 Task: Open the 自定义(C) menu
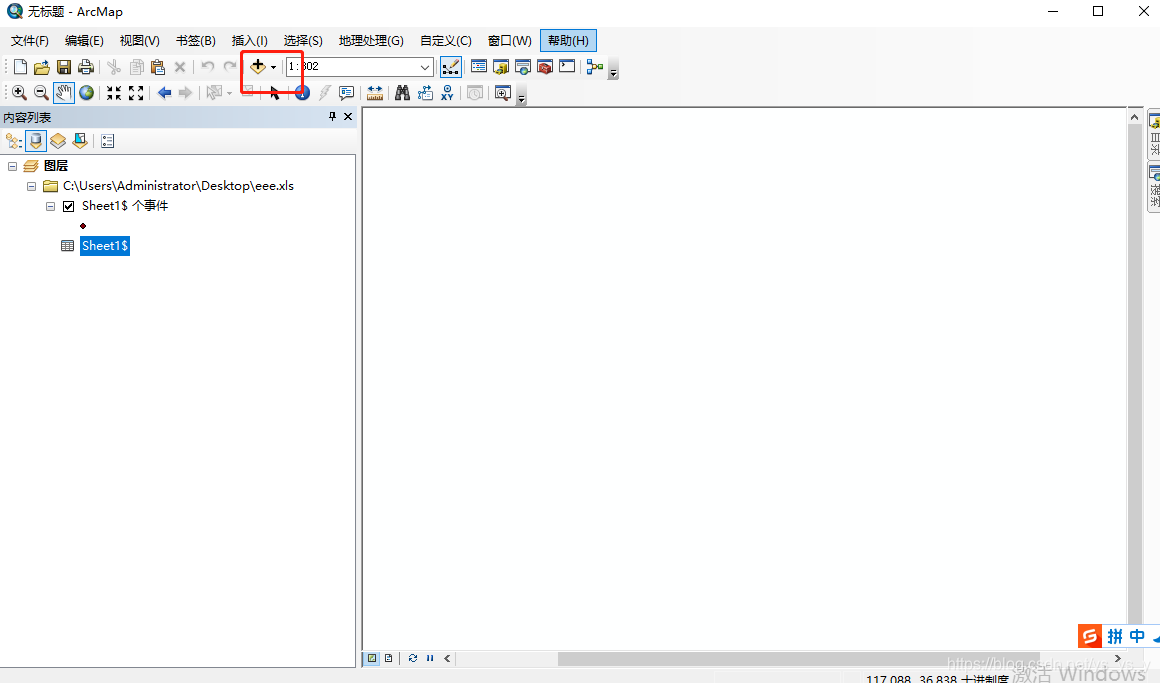(x=445, y=41)
